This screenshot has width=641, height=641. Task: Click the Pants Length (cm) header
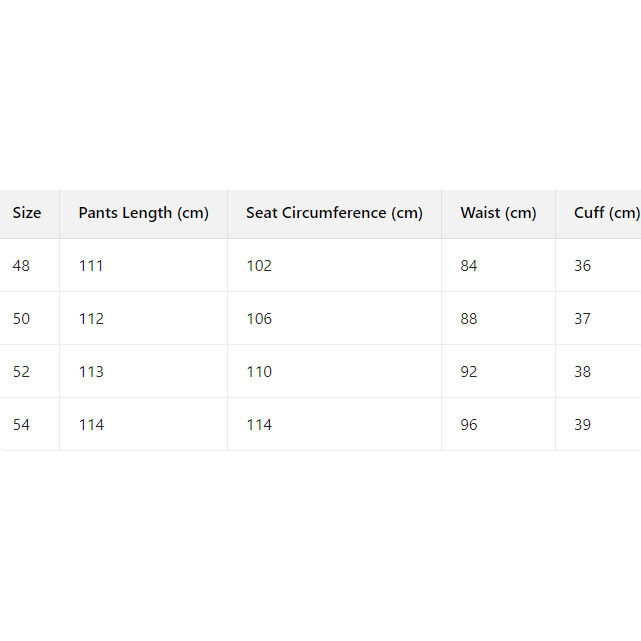(143, 213)
